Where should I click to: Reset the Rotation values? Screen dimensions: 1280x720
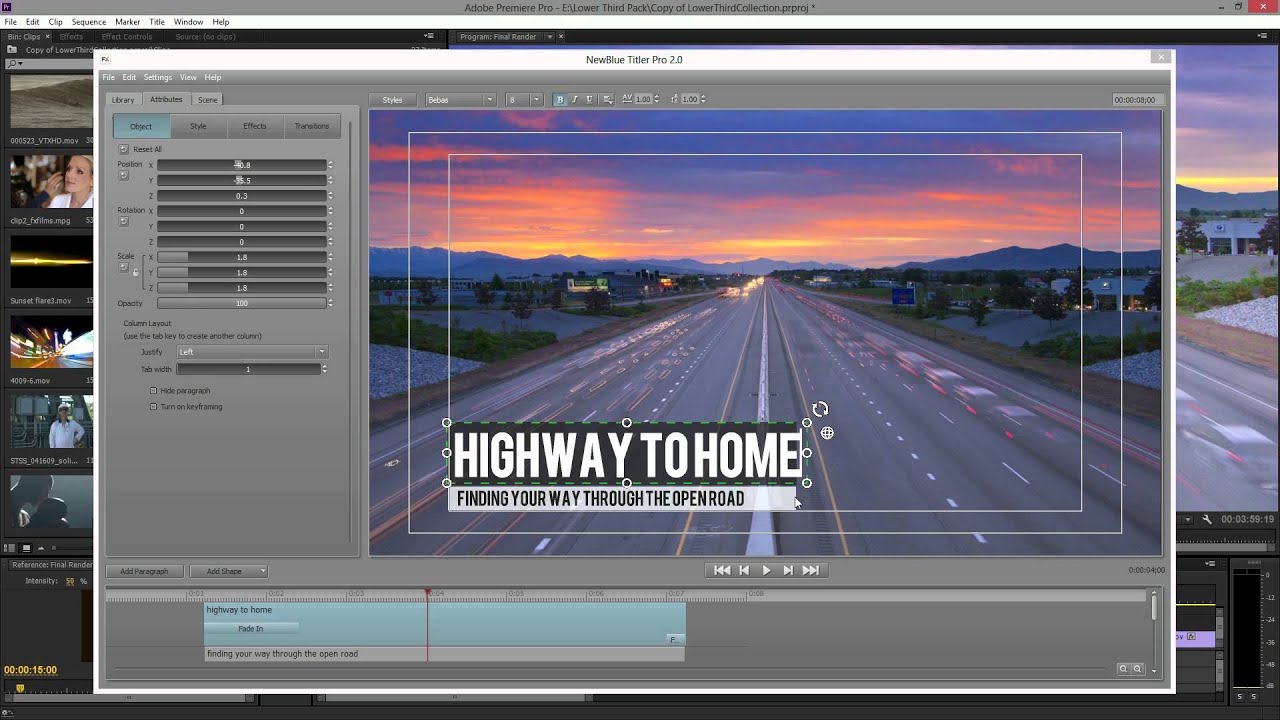point(124,222)
